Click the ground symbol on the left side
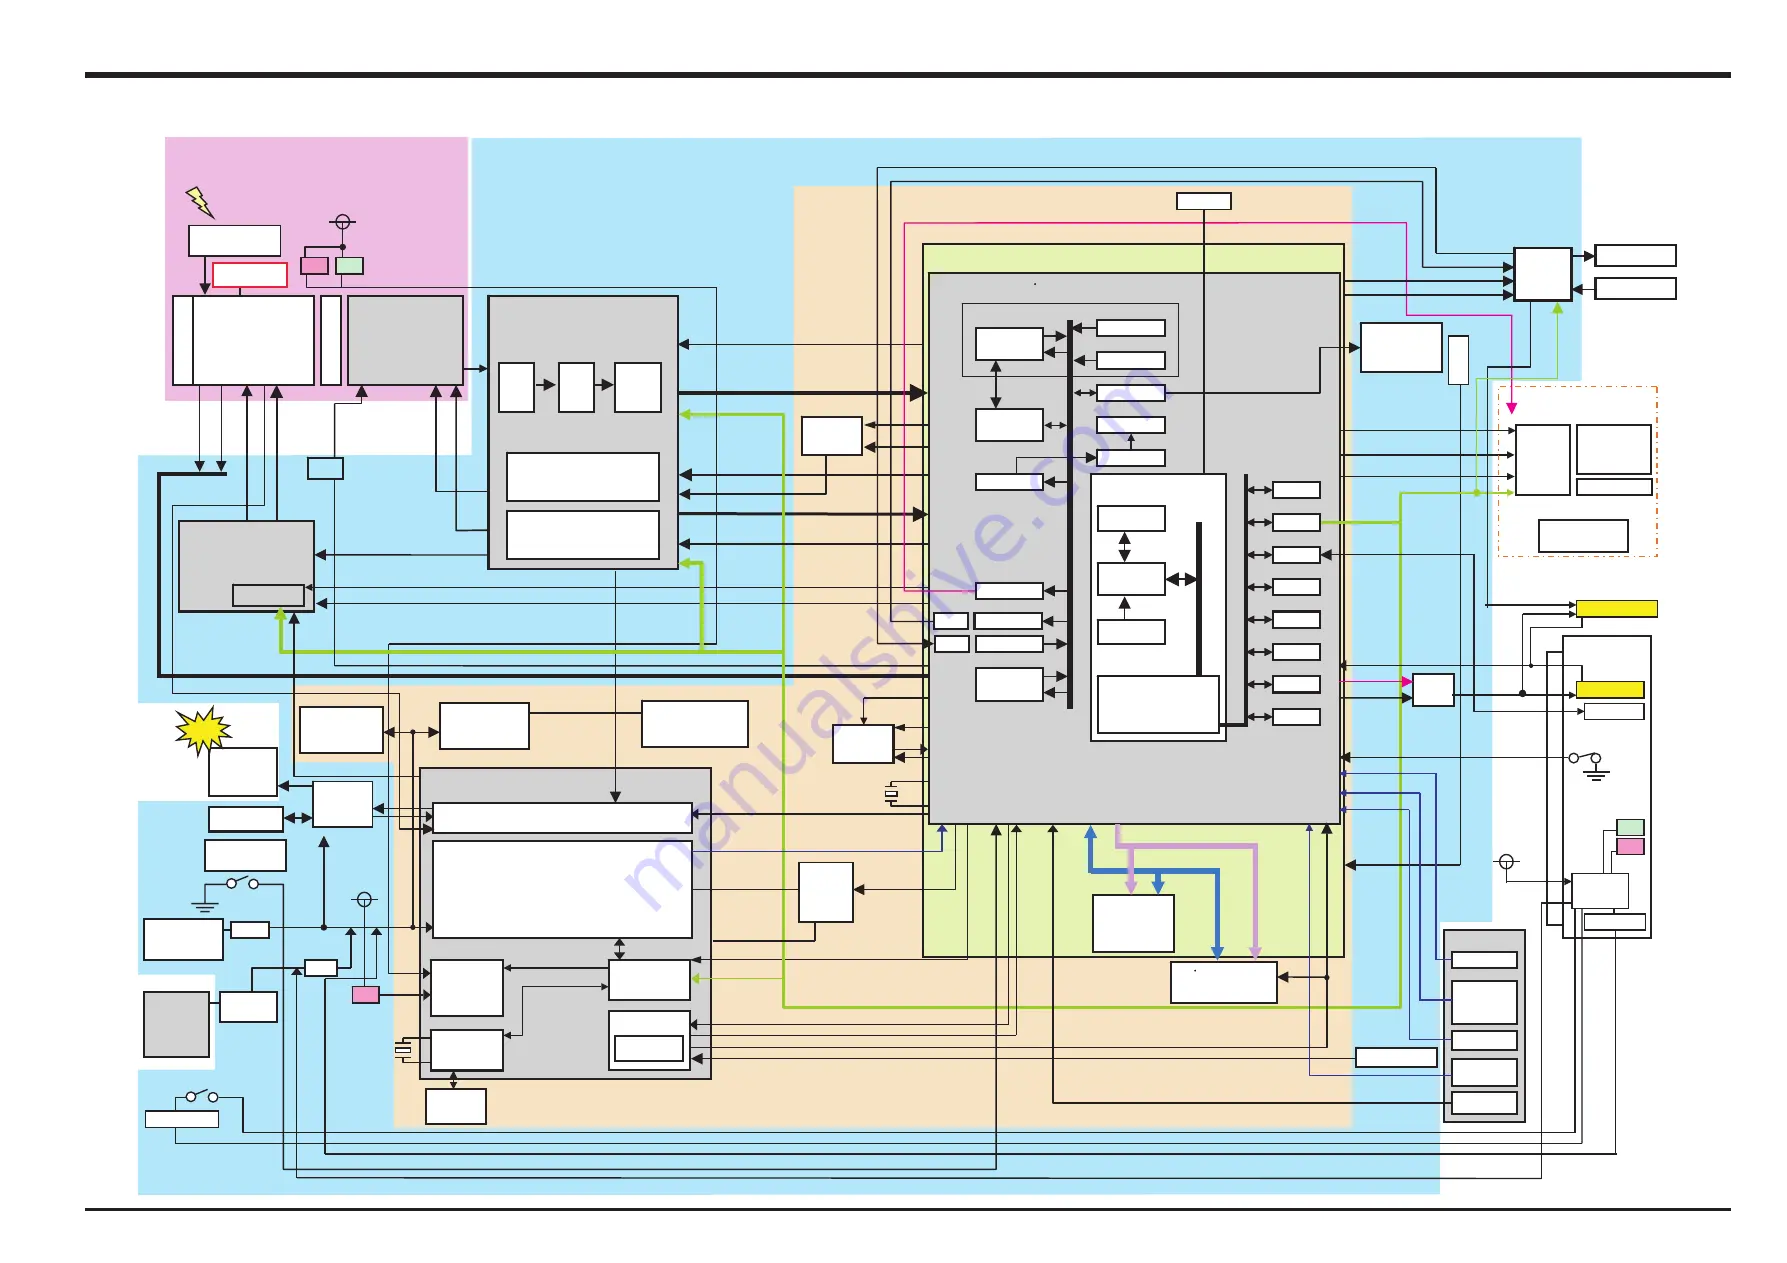Image resolution: width=1787 pixels, height=1263 pixels. (x=205, y=906)
